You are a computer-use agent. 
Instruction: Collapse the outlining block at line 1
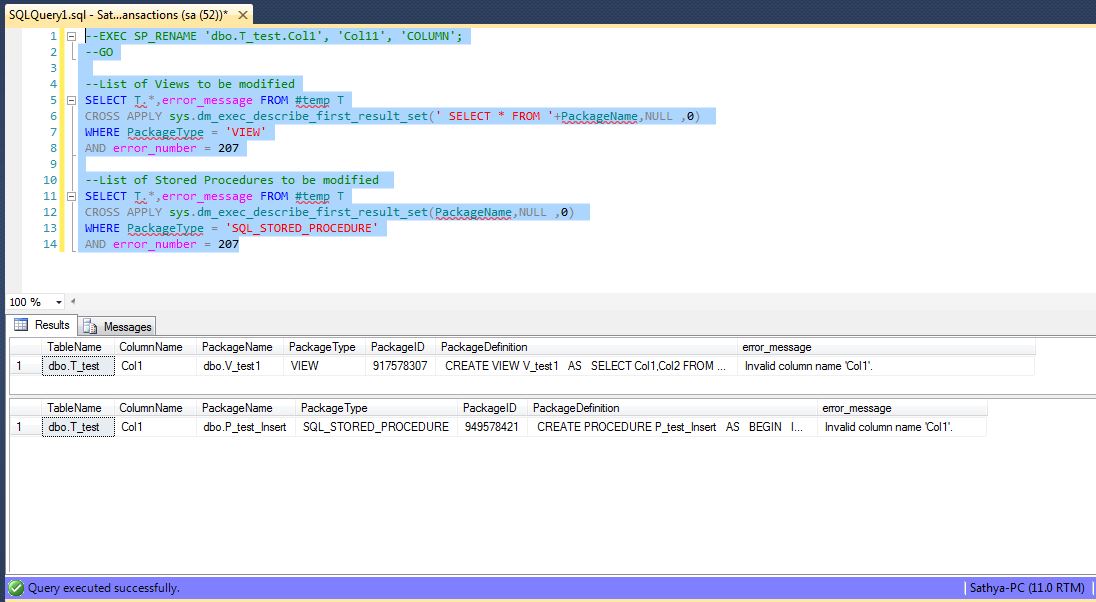click(x=71, y=36)
